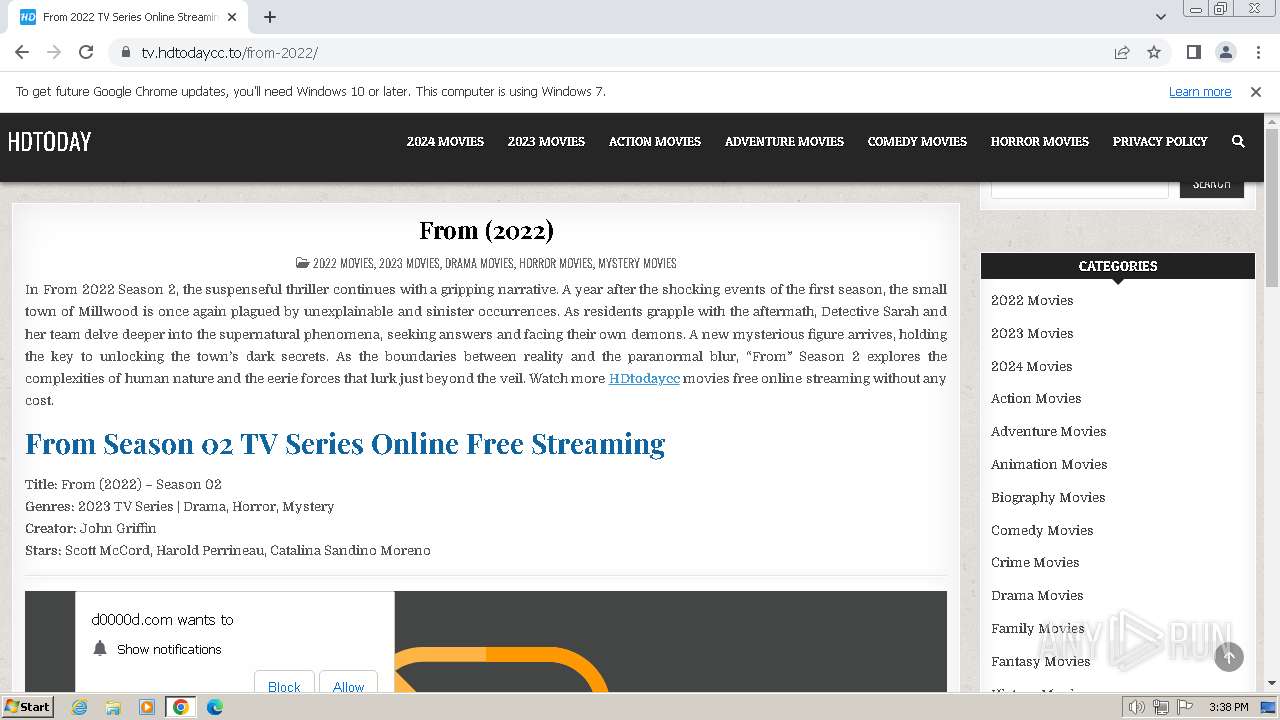Open DRAMA MOVIES post category tag
Viewport: 1280px width, 720px height.
pyautogui.click(x=479, y=263)
